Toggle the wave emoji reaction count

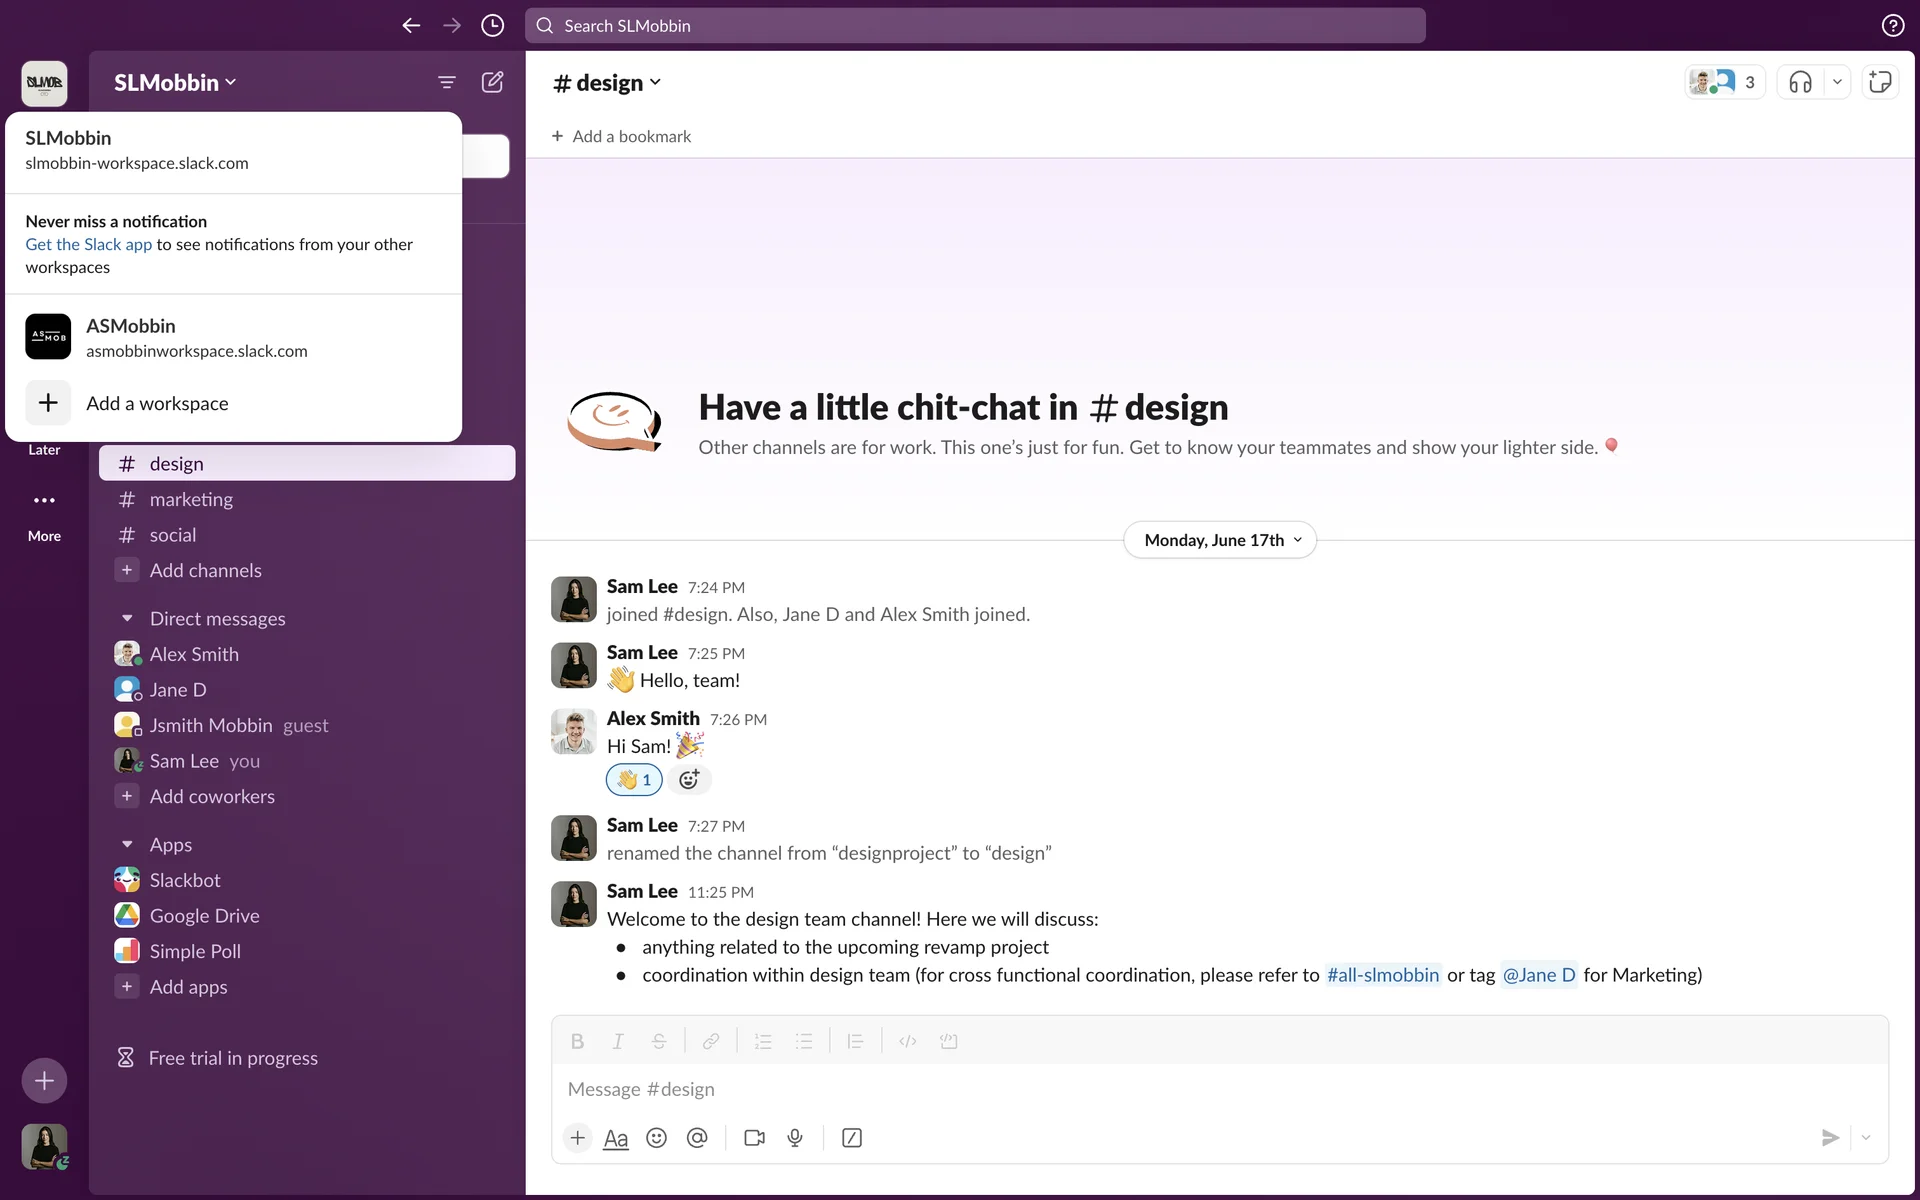click(x=634, y=780)
